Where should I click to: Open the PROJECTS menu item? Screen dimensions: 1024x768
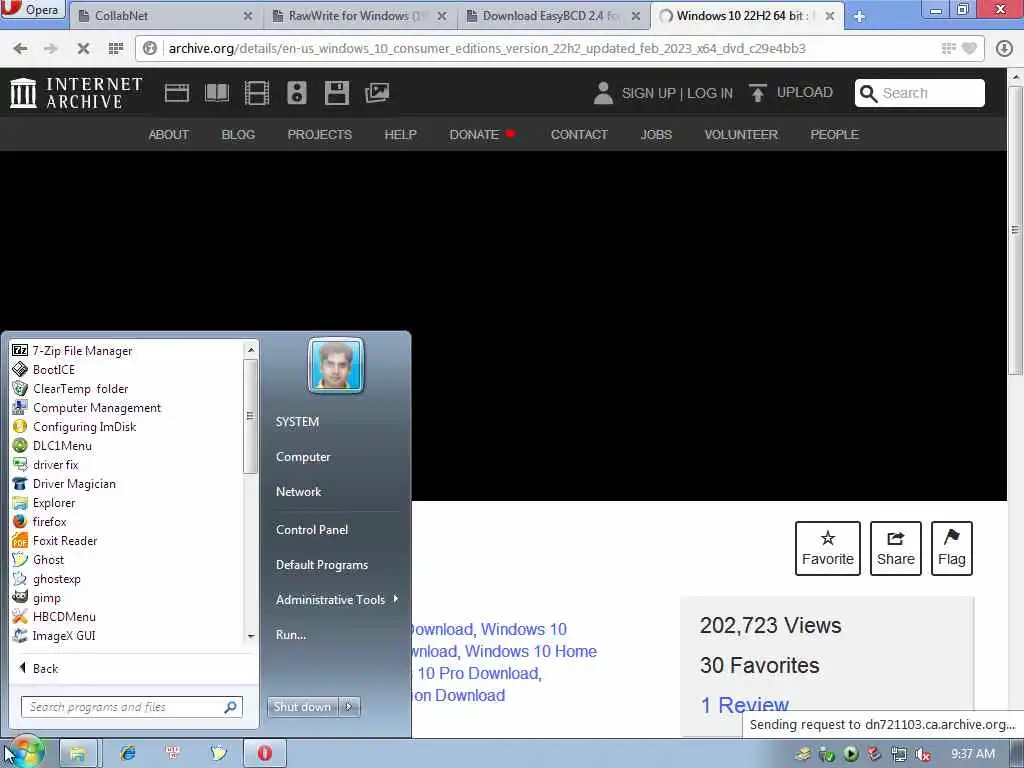click(x=319, y=135)
